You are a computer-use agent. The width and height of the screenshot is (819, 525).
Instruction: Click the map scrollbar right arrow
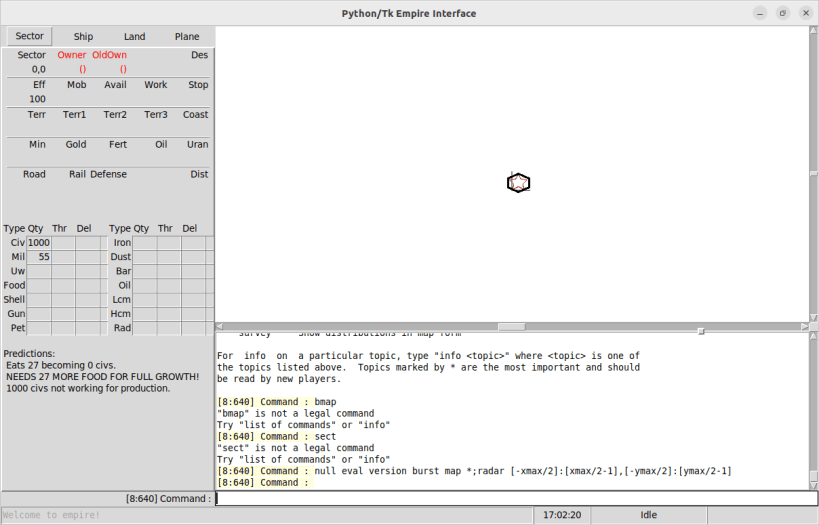coord(804,326)
